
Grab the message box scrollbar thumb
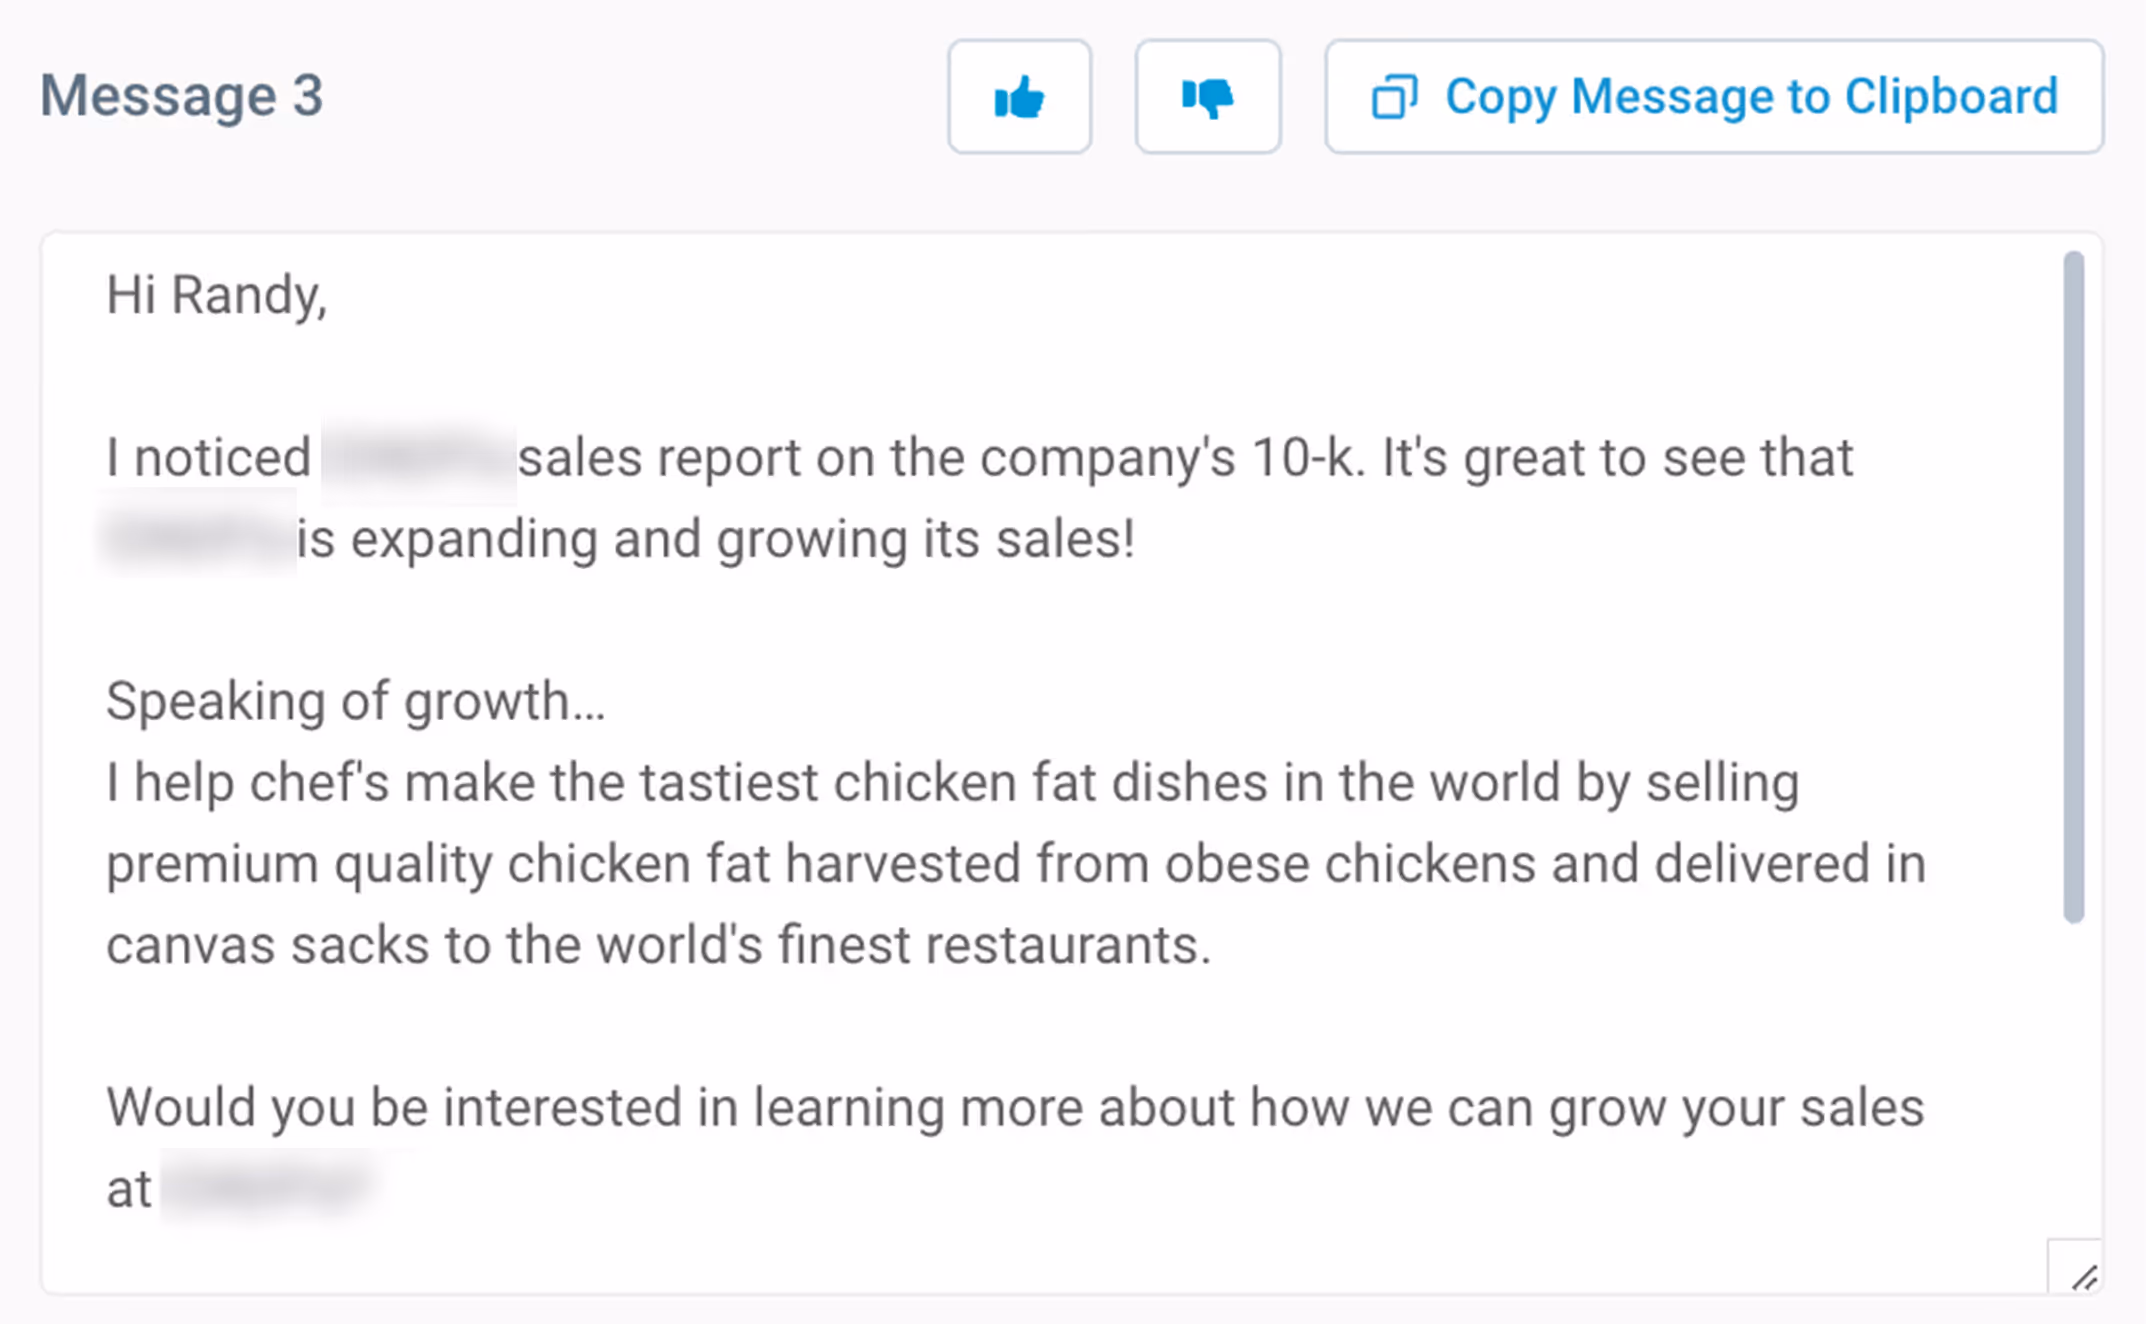pos(2074,585)
